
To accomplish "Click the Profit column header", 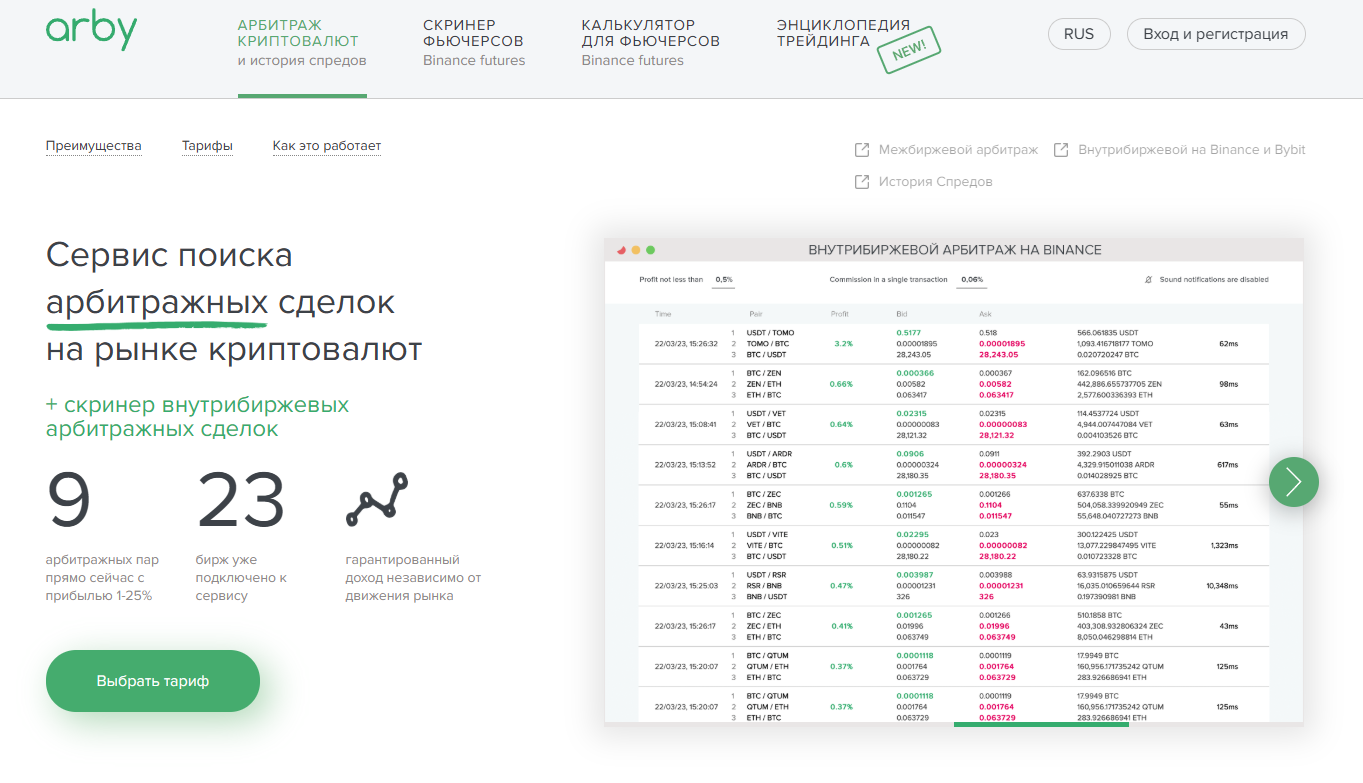I will pyautogui.click(x=840, y=314).
